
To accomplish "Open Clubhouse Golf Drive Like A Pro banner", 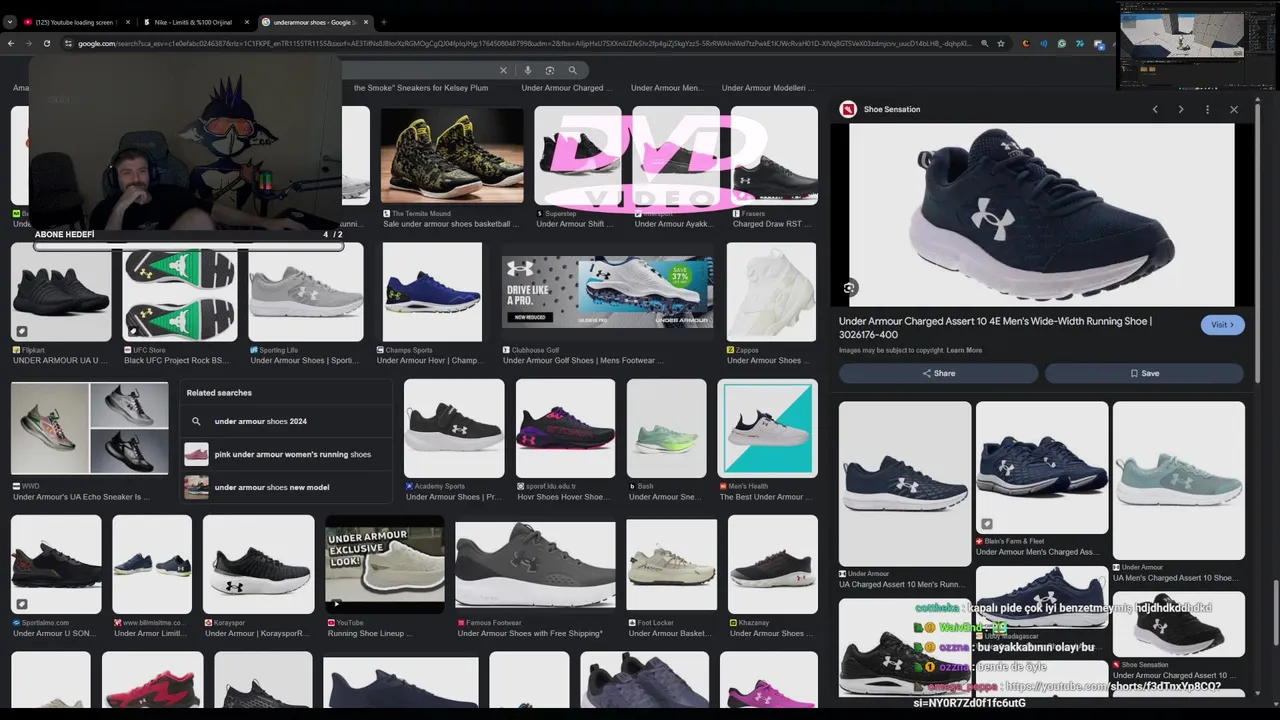I will point(608,292).
